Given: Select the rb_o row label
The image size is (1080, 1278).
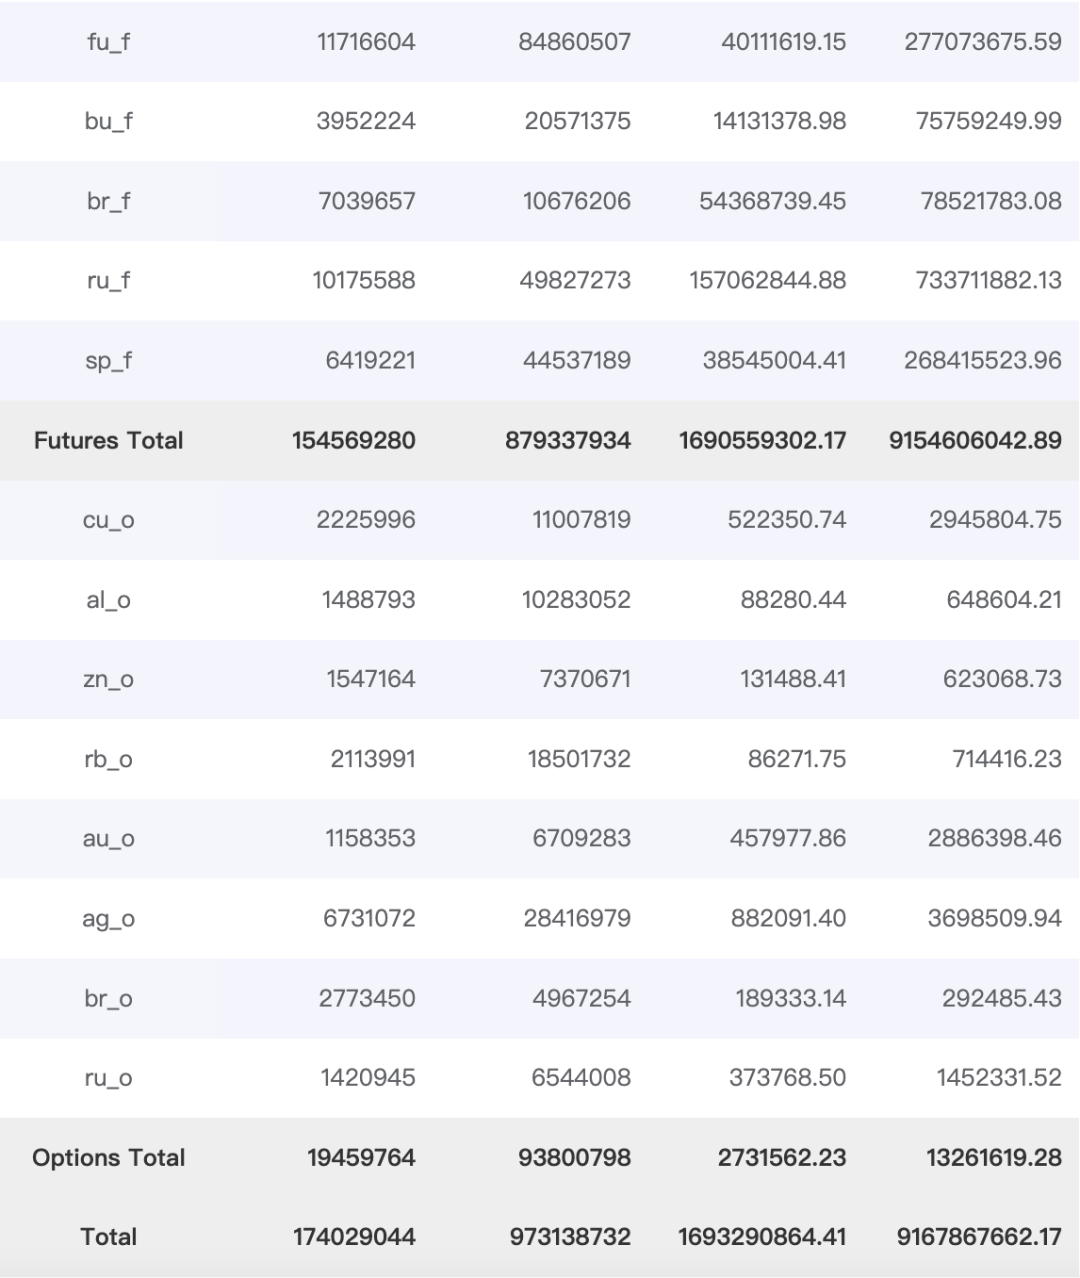Looking at the screenshot, I should [x=108, y=759].
